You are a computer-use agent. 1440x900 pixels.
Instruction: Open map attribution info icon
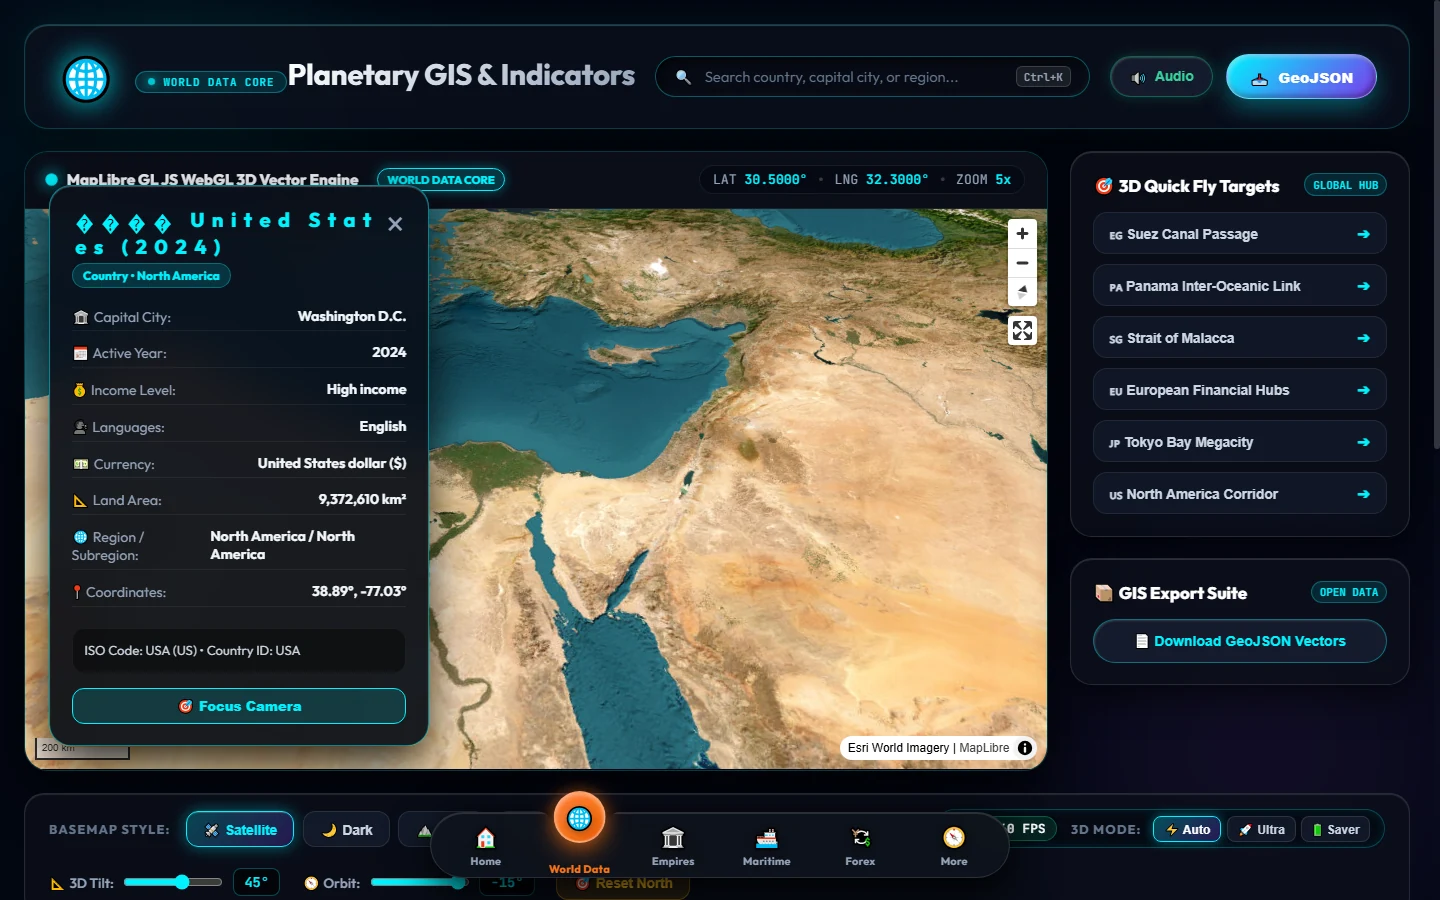[1025, 748]
